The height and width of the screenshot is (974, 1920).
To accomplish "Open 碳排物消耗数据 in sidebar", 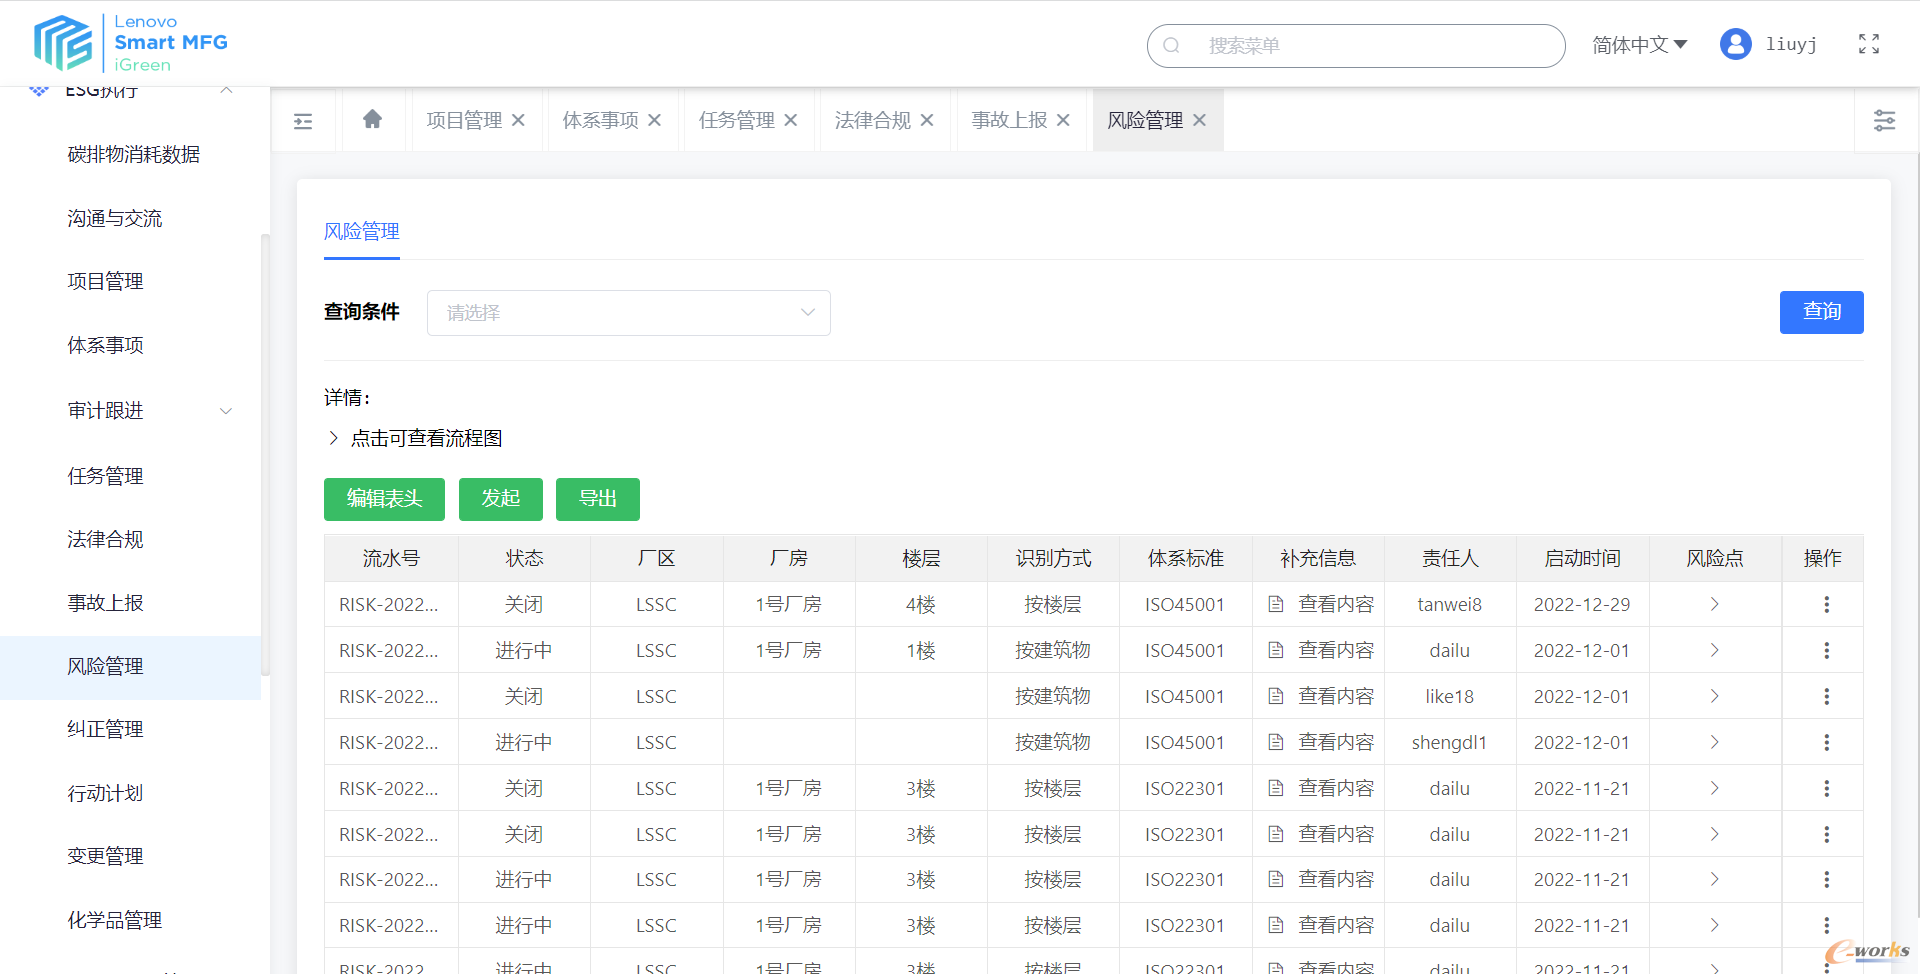I will pyautogui.click(x=133, y=155).
